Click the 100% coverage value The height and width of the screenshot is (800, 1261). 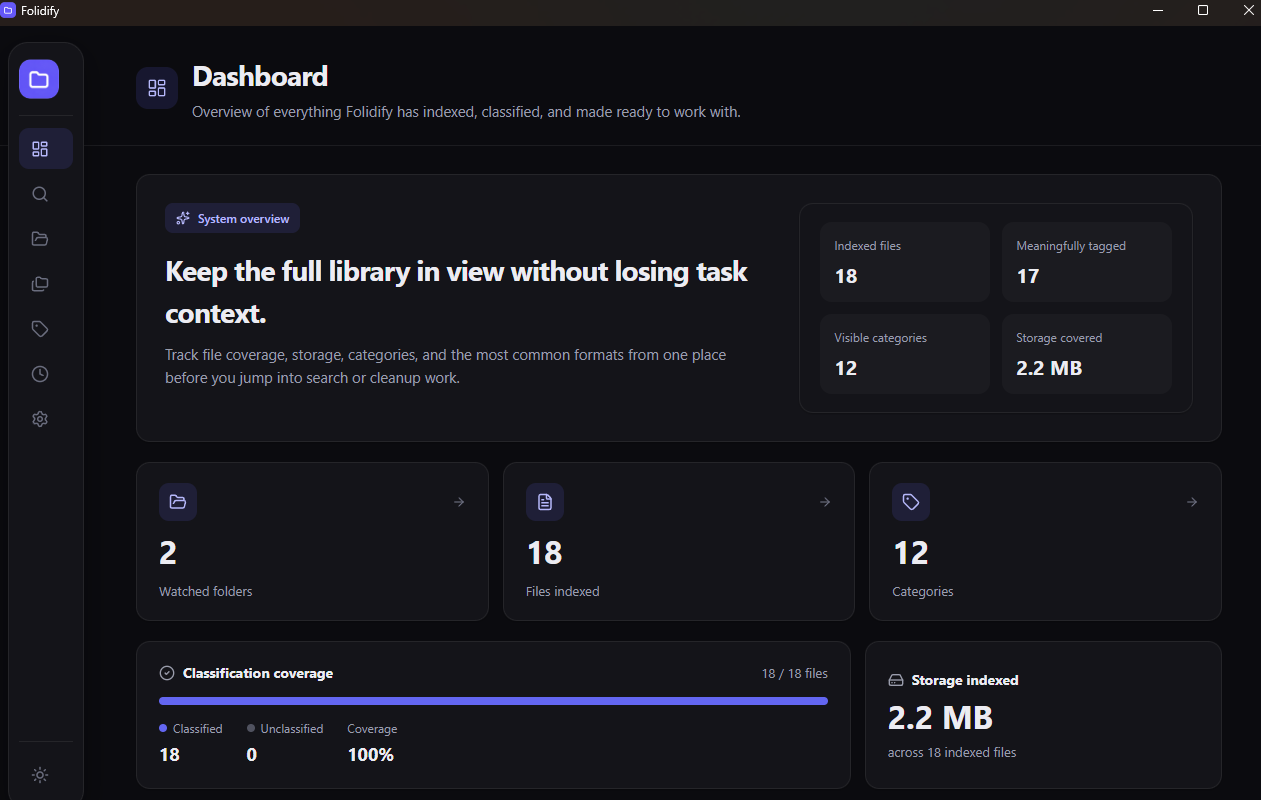click(x=371, y=755)
